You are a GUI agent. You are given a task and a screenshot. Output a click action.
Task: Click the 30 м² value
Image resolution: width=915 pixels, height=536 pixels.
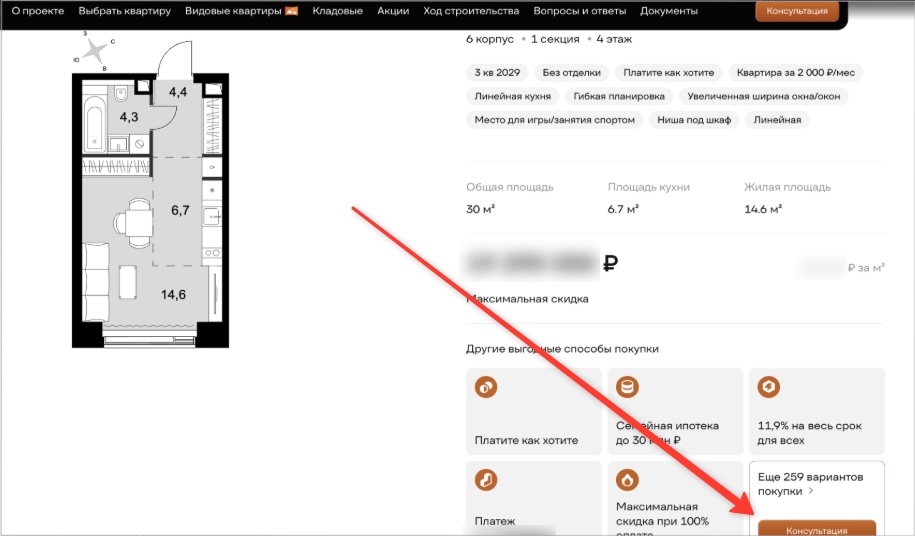(480, 209)
